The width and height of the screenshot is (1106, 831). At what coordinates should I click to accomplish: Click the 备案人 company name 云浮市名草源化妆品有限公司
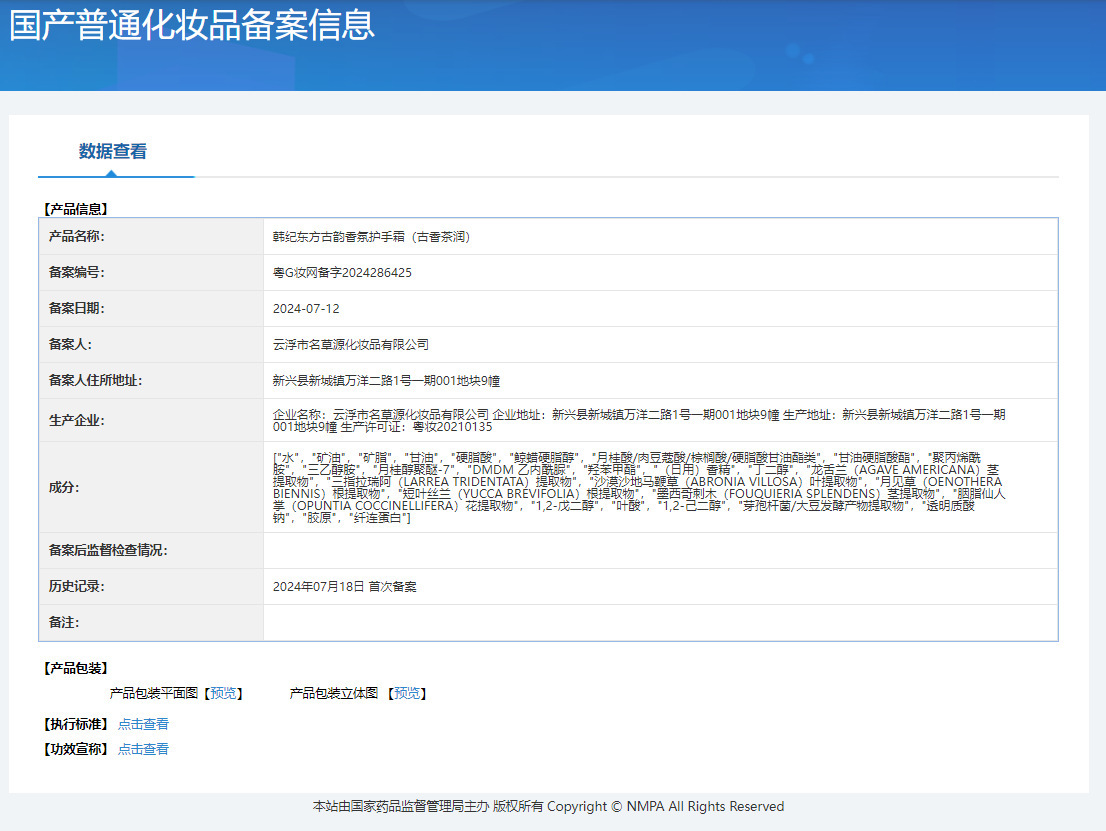click(x=350, y=345)
